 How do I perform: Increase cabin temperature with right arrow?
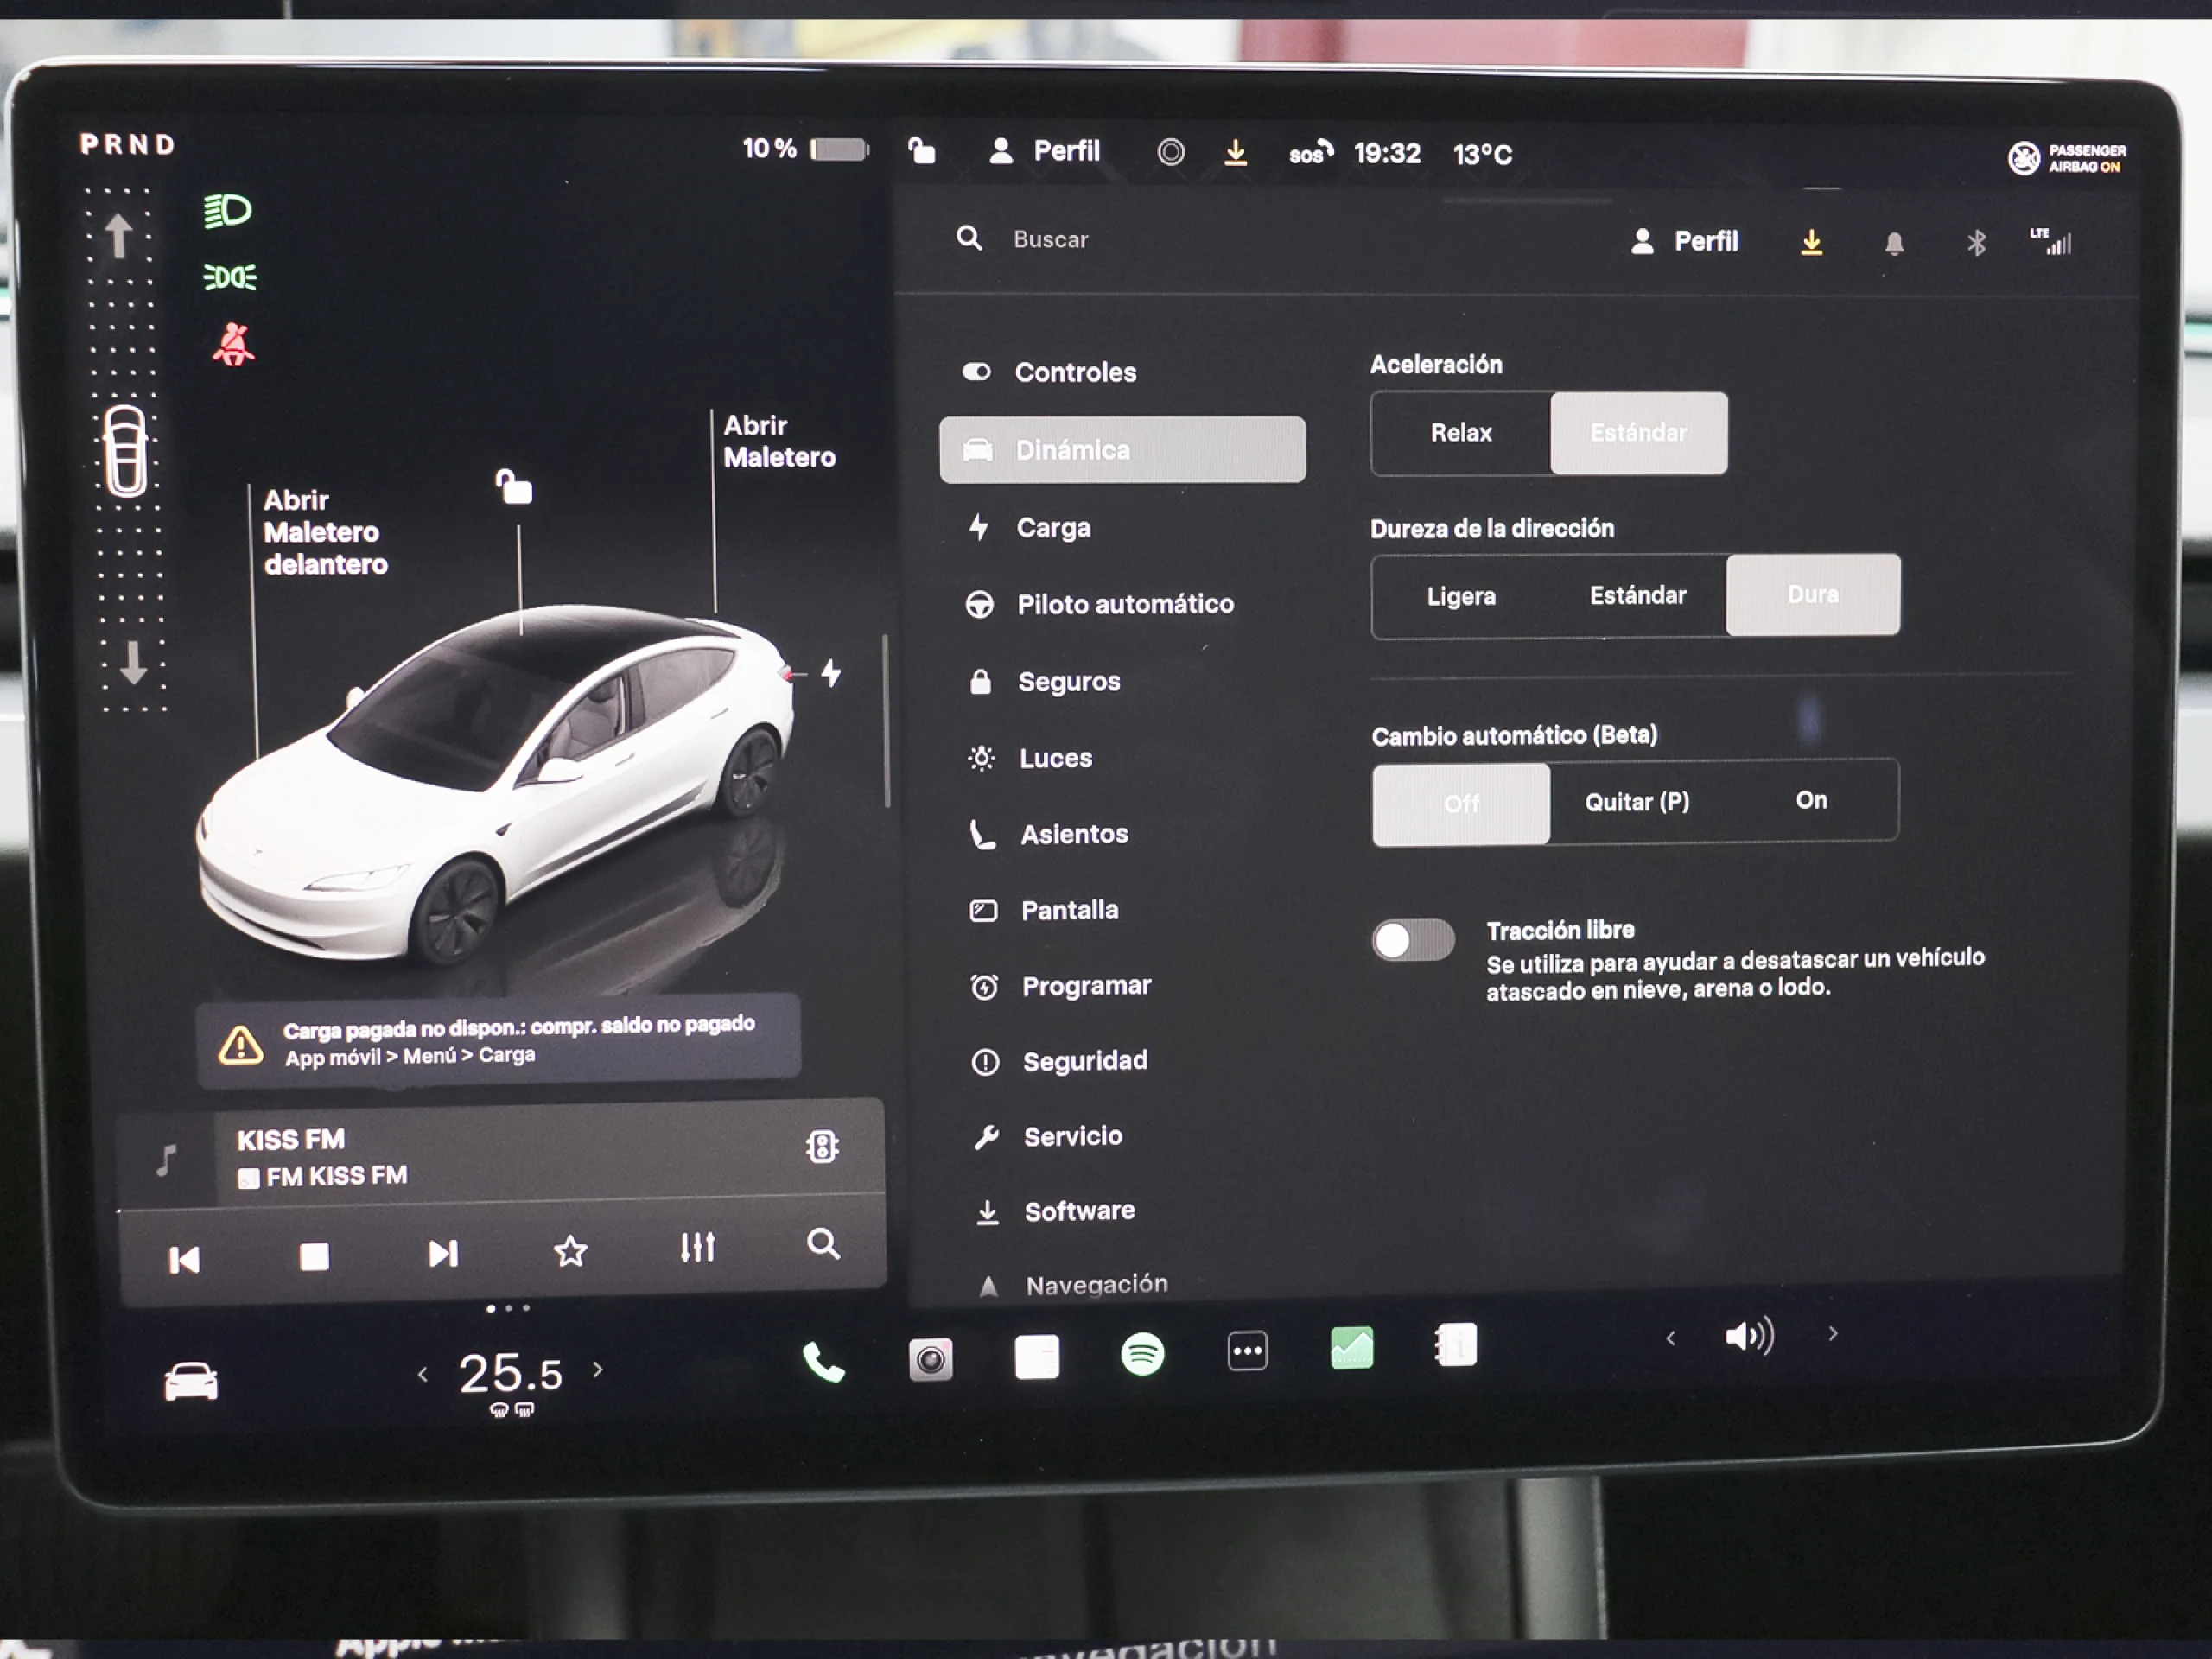click(x=598, y=1371)
